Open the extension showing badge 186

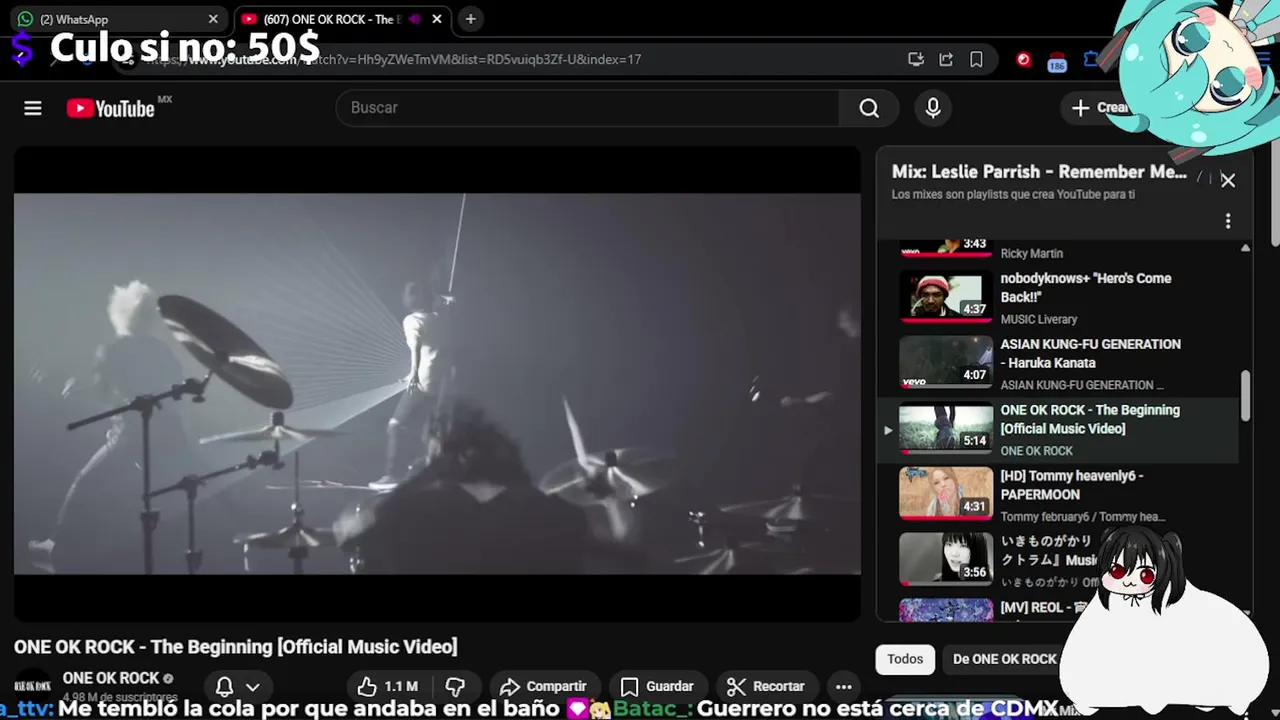(x=1057, y=62)
